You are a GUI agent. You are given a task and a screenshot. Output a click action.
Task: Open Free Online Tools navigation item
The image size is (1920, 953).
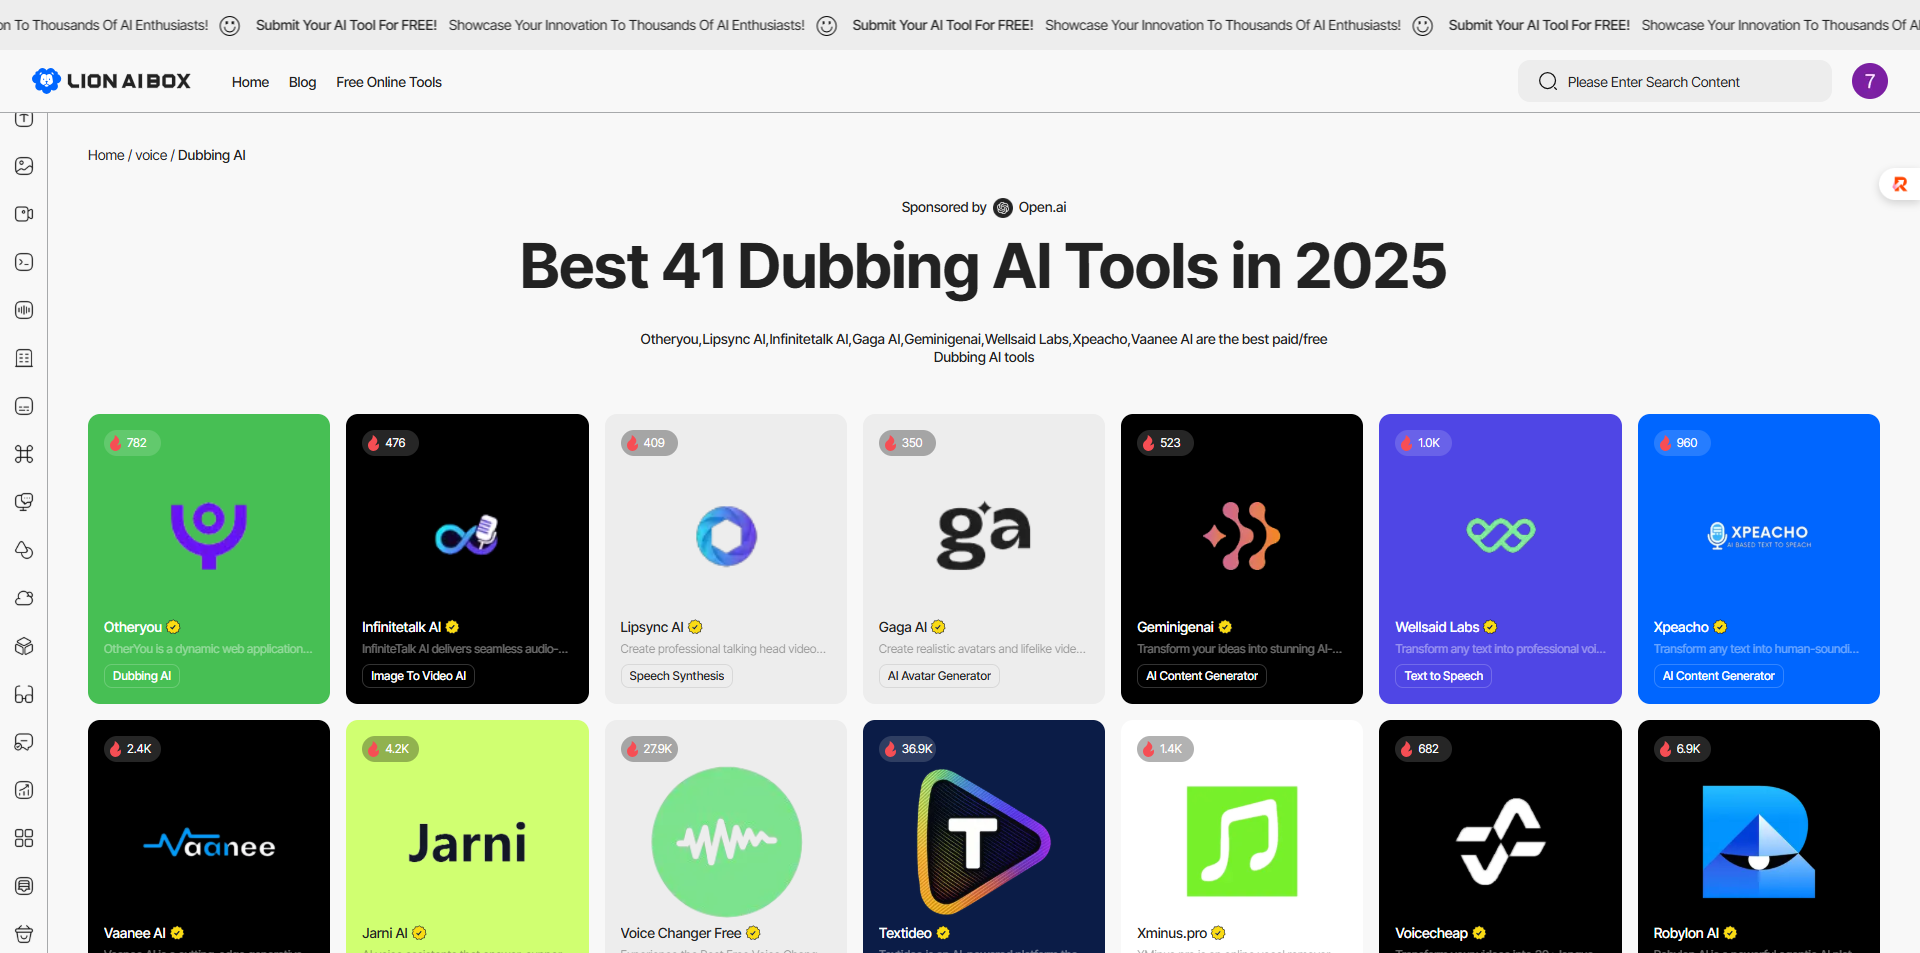(389, 82)
